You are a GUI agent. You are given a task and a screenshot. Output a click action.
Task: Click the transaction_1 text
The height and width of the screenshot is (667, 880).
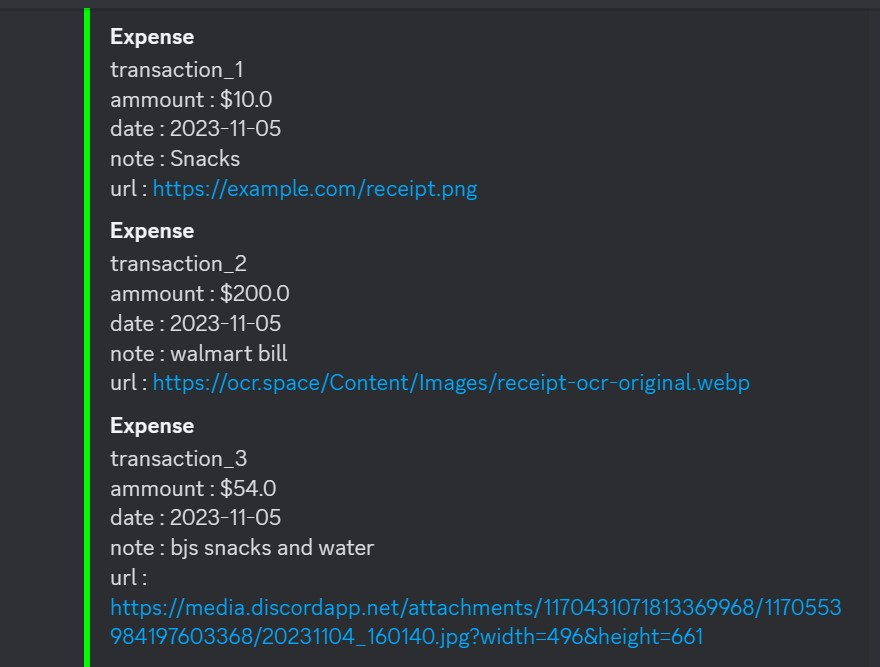tap(177, 70)
